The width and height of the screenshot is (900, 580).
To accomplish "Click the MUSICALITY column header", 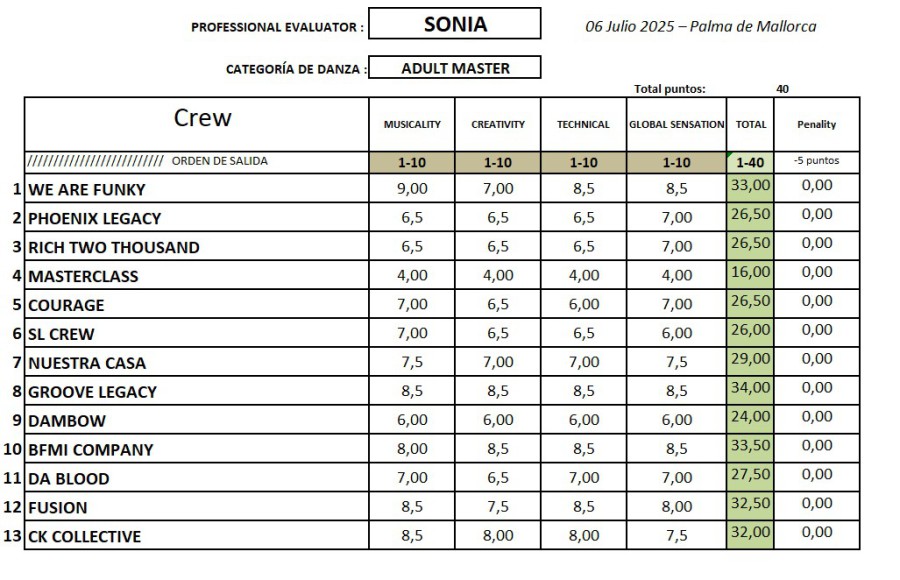I will click(412, 125).
